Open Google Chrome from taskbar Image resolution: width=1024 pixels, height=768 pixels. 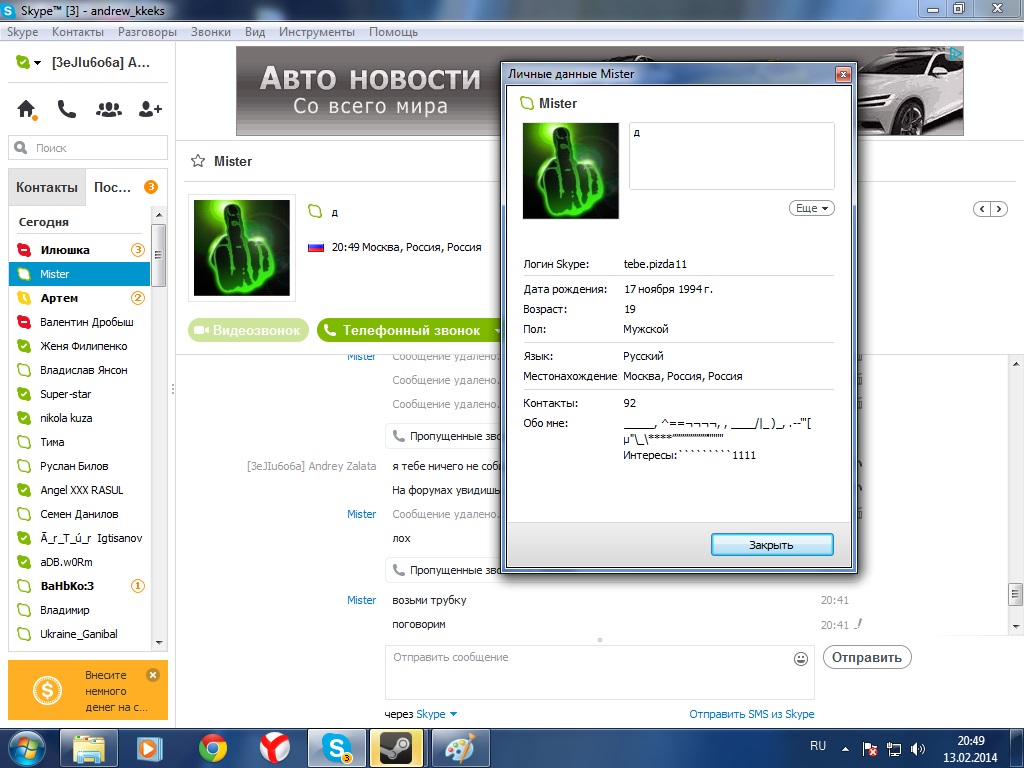pyautogui.click(x=213, y=748)
